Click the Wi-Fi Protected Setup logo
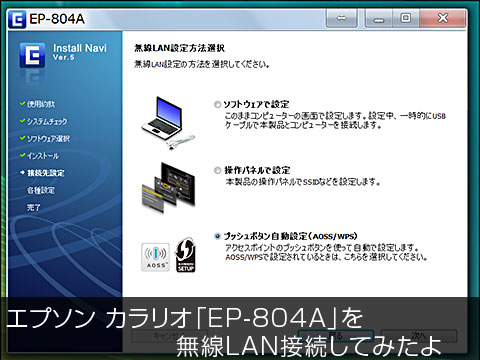The width and height of the screenshot is (480, 360). (x=185, y=255)
